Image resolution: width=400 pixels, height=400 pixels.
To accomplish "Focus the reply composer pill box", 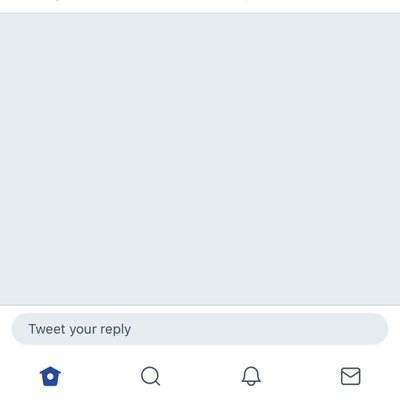I will point(200,329).
